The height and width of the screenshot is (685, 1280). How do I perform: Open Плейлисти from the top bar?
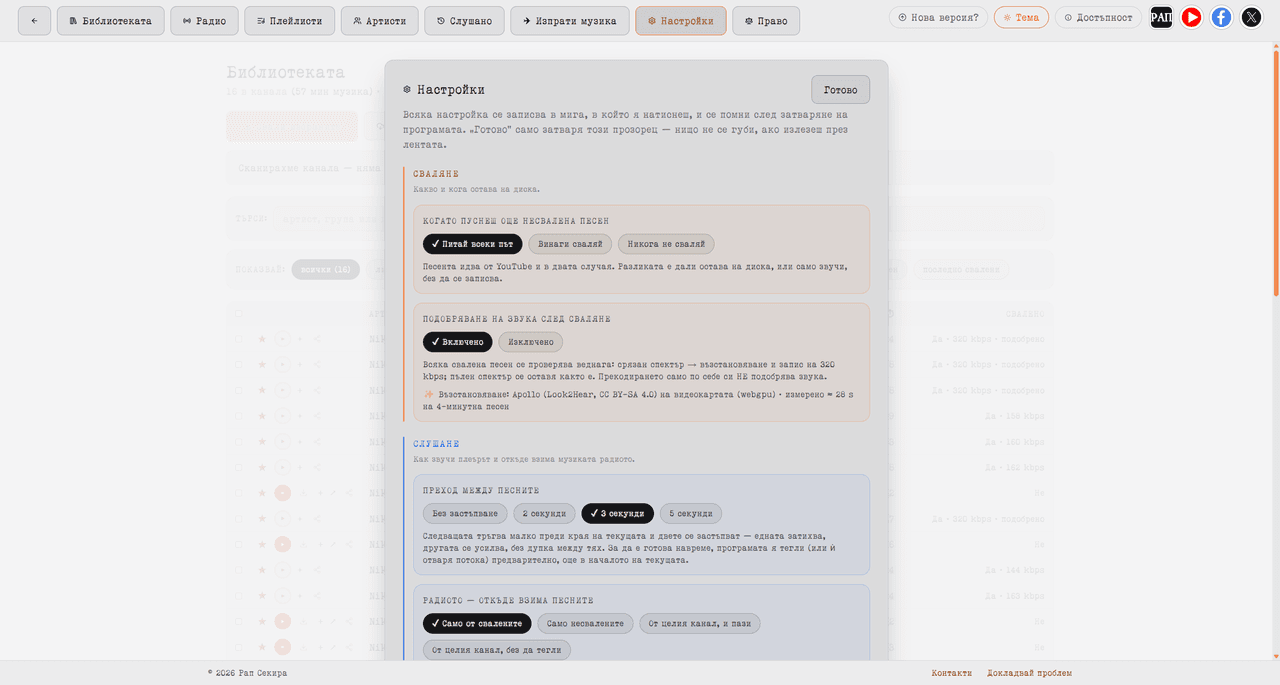289,20
